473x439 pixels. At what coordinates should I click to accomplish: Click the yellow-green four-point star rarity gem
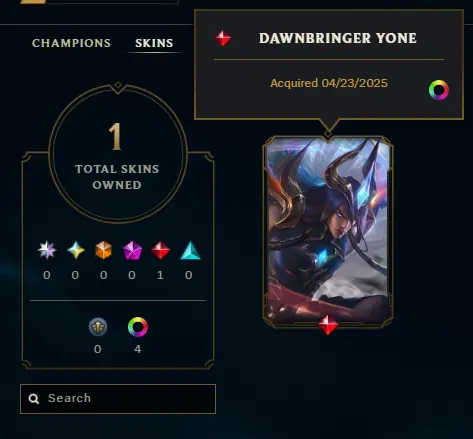tap(76, 250)
